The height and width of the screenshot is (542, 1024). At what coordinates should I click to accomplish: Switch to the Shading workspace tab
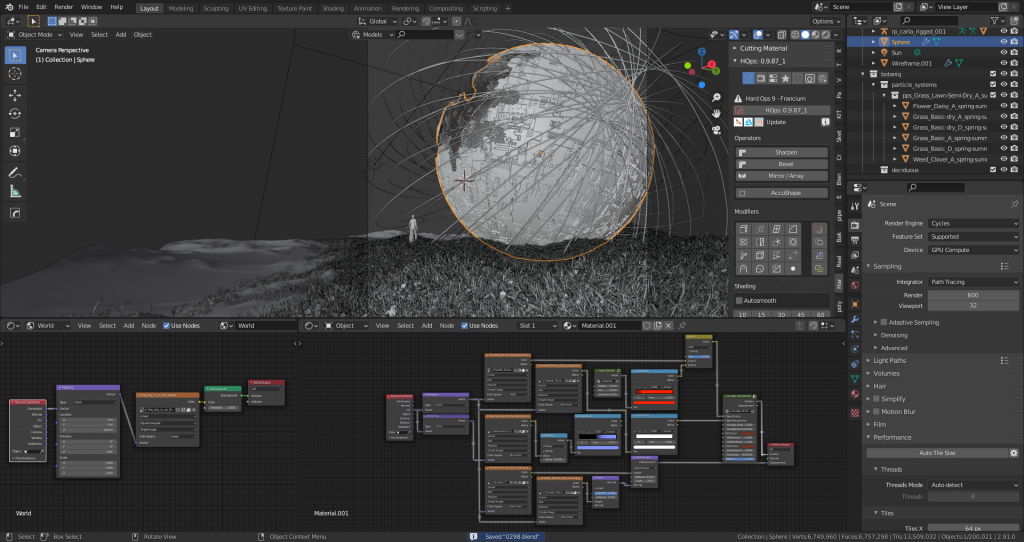[332, 7]
